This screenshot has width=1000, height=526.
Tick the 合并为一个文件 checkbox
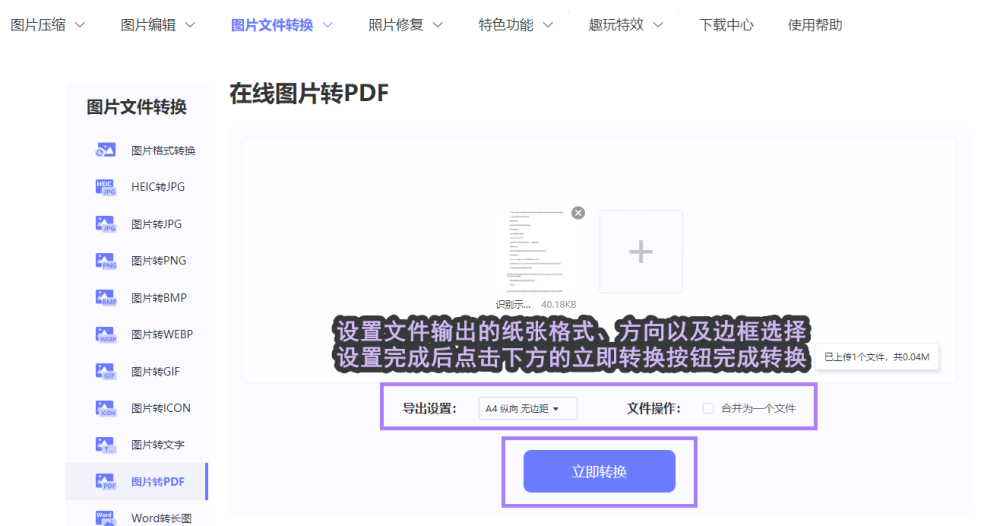(708, 408)
